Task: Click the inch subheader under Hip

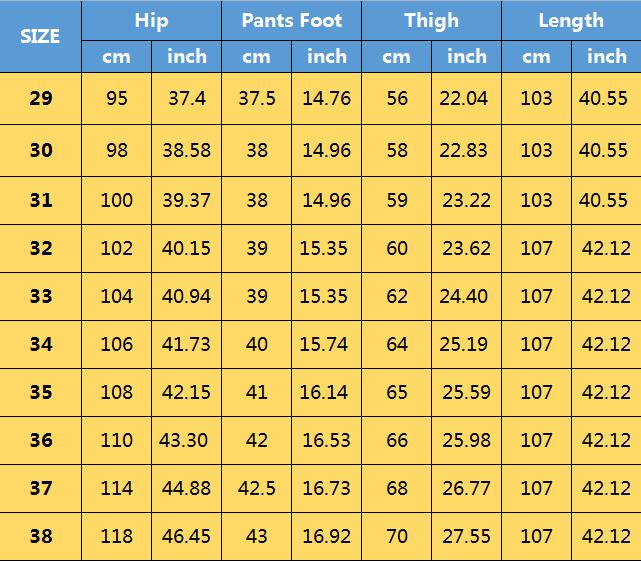Action: pos(187,56)
